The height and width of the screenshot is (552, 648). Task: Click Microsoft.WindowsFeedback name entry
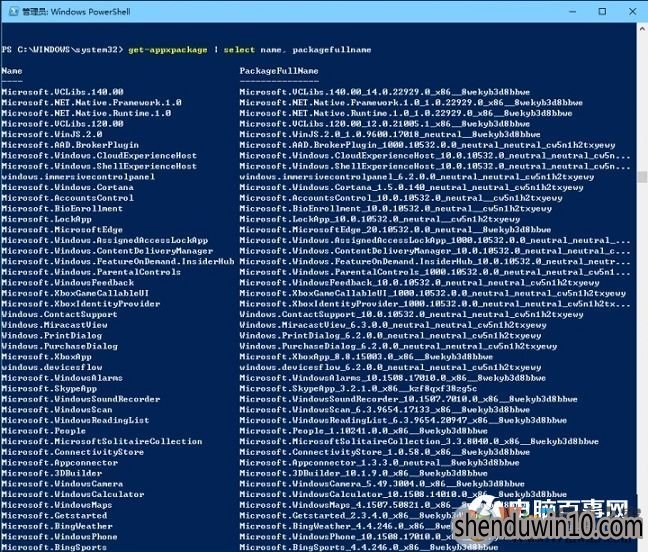[67, 283]
